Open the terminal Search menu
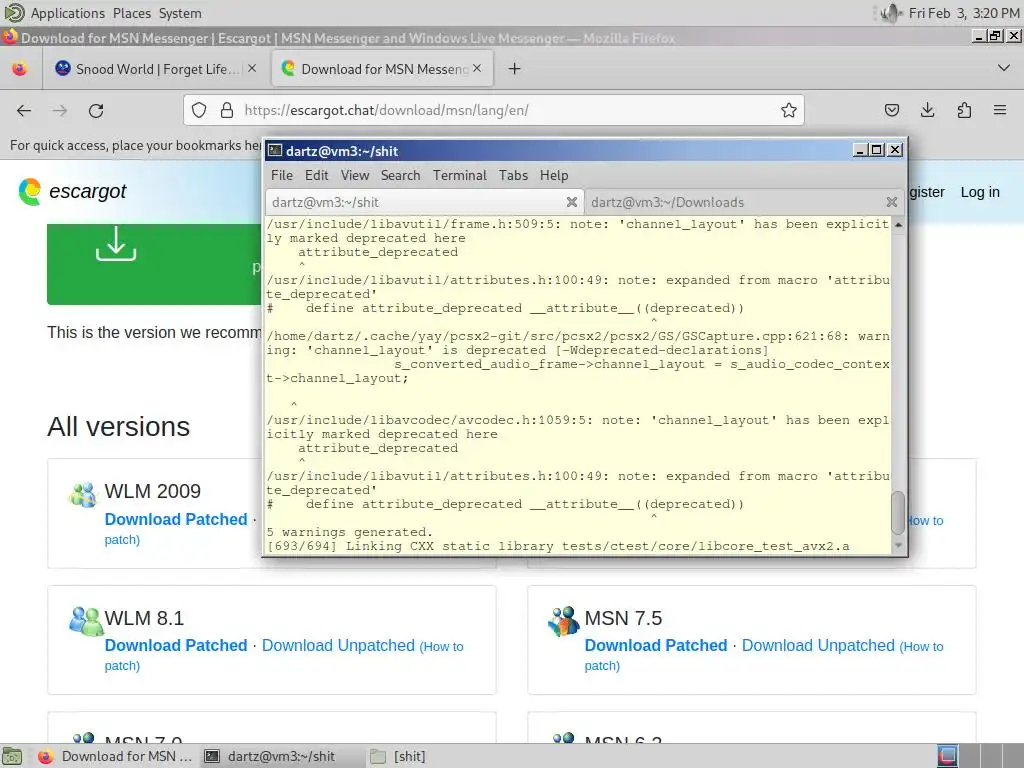This screenshot has width=1024, height=768. (400, 175)
